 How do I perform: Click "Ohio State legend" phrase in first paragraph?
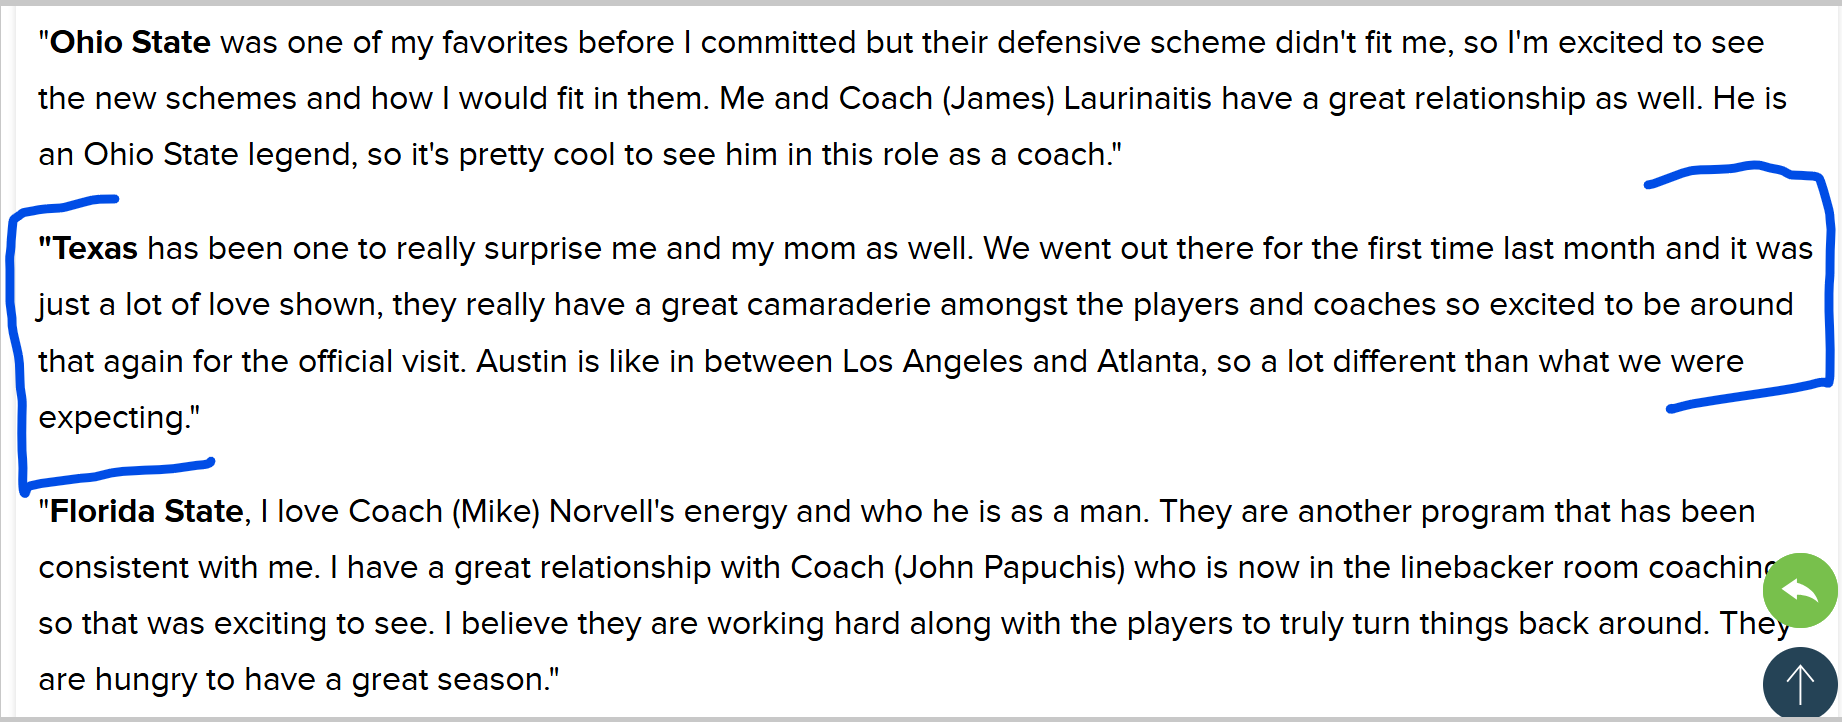coord(217,154)
